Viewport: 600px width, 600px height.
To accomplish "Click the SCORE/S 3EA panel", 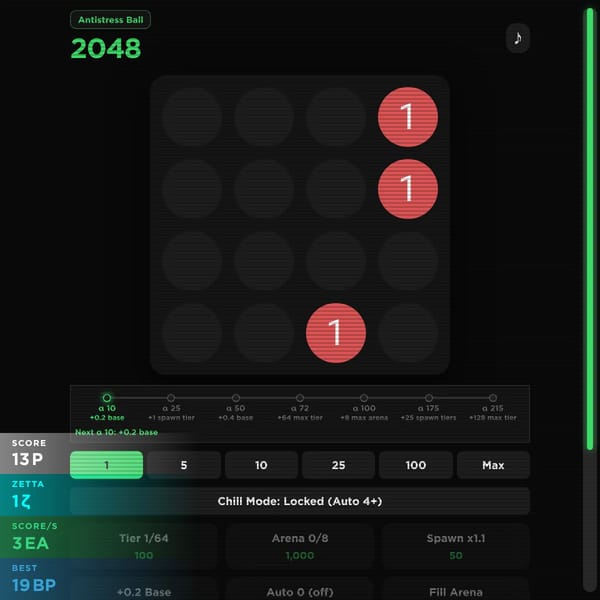I will (x=34, y=537).
